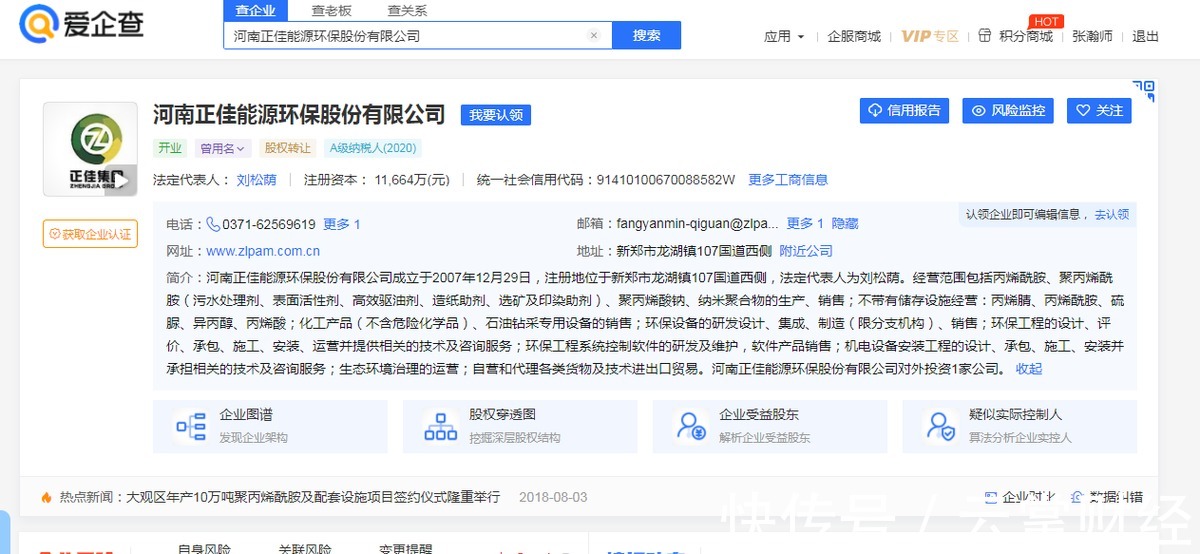Open the QR code icon at top right

(x=1143, y=91)
